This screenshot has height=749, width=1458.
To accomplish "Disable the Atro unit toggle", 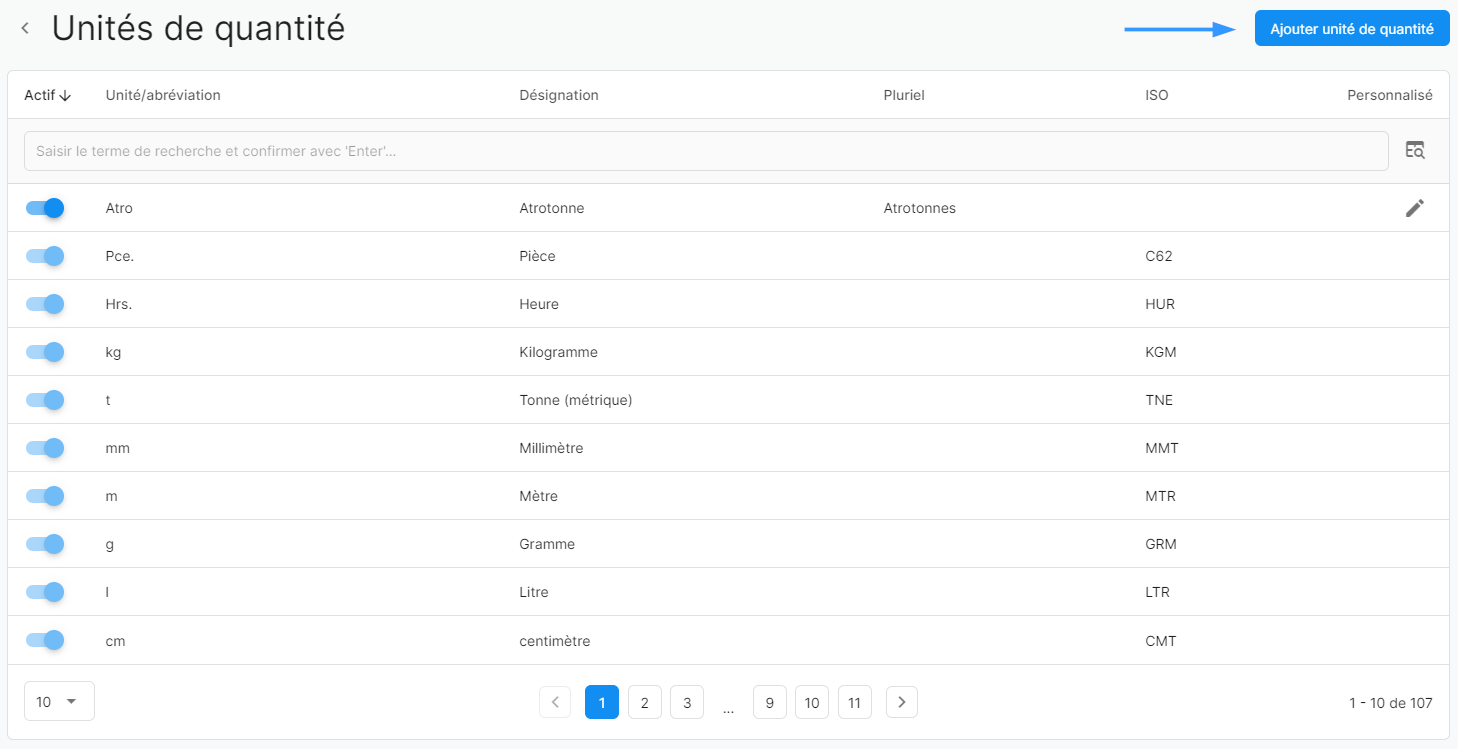I will [x=45, y=208].
